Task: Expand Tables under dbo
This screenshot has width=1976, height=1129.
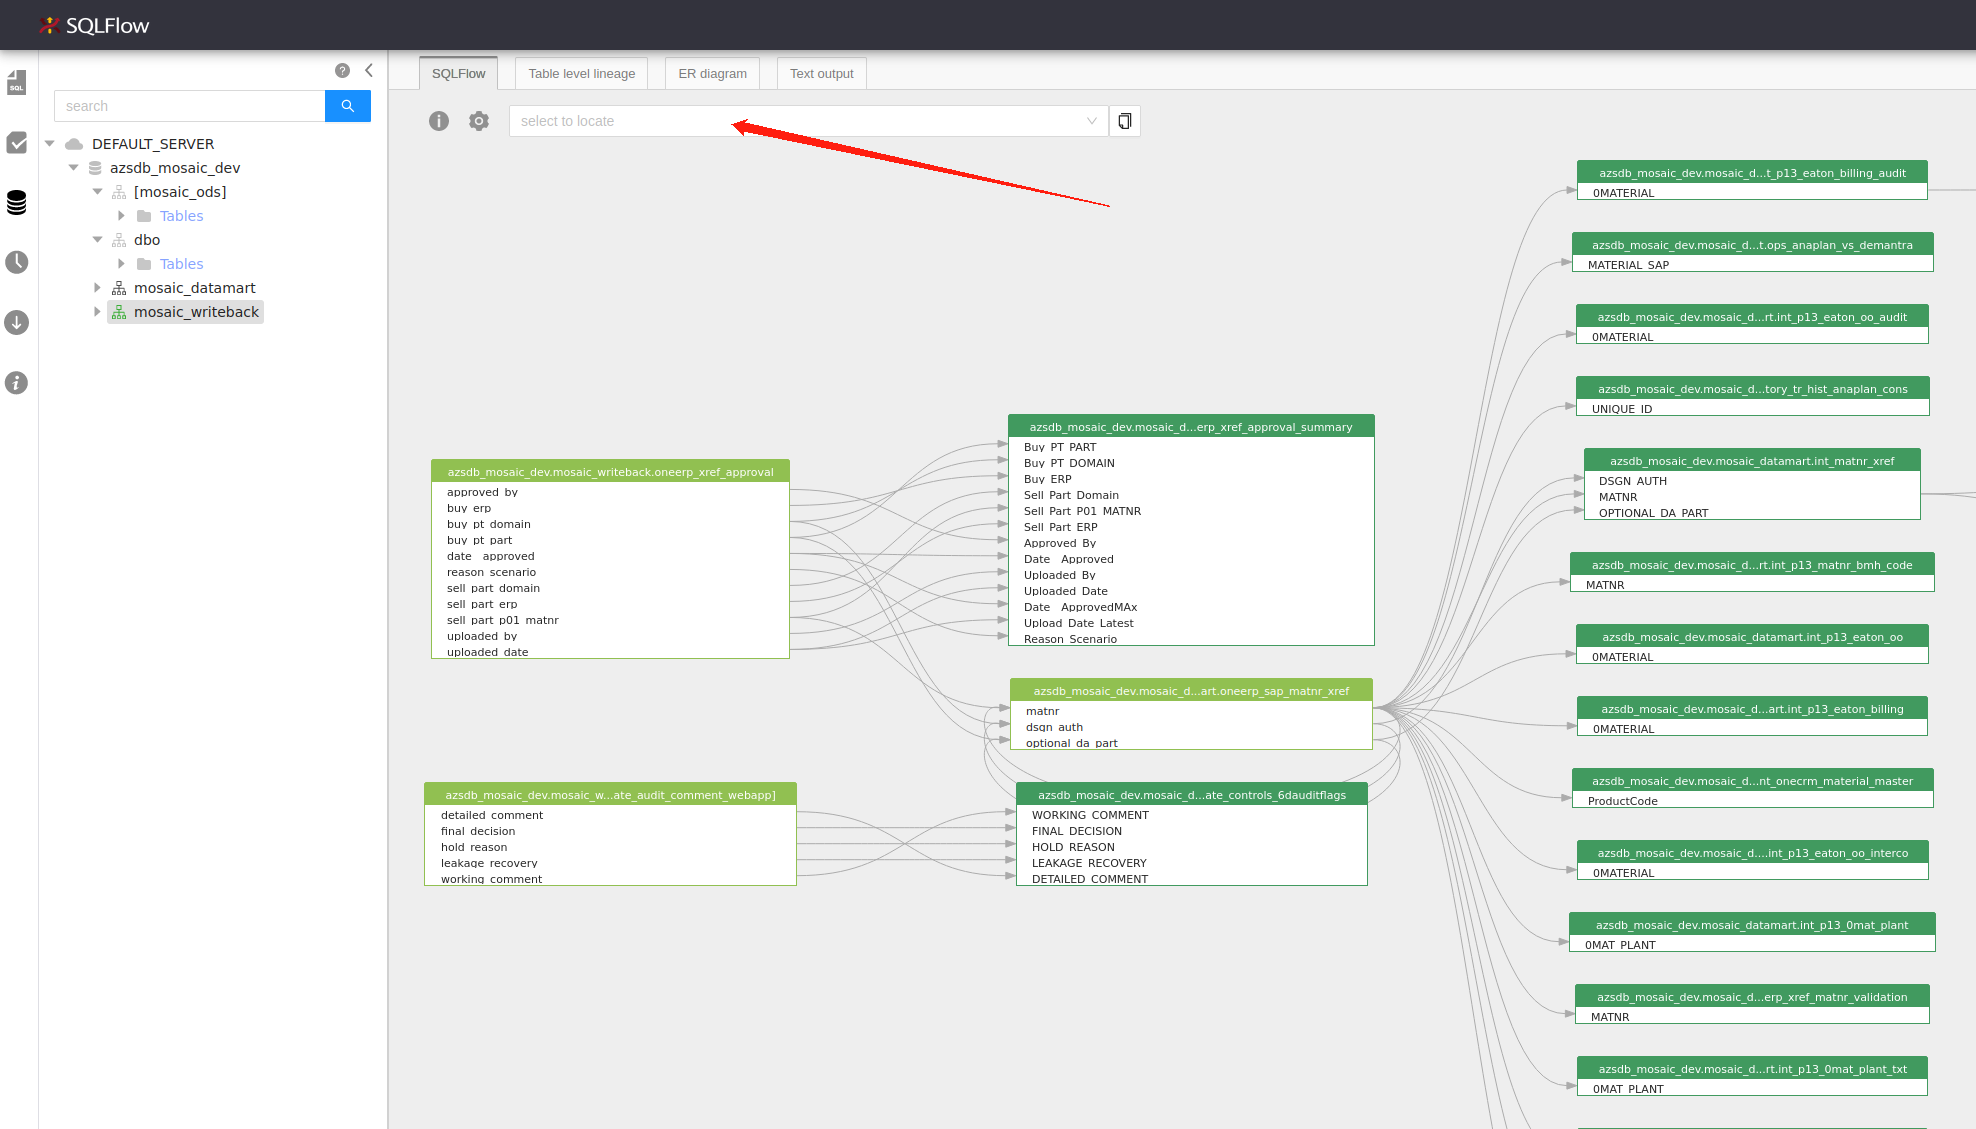Action: pos(122,264)
